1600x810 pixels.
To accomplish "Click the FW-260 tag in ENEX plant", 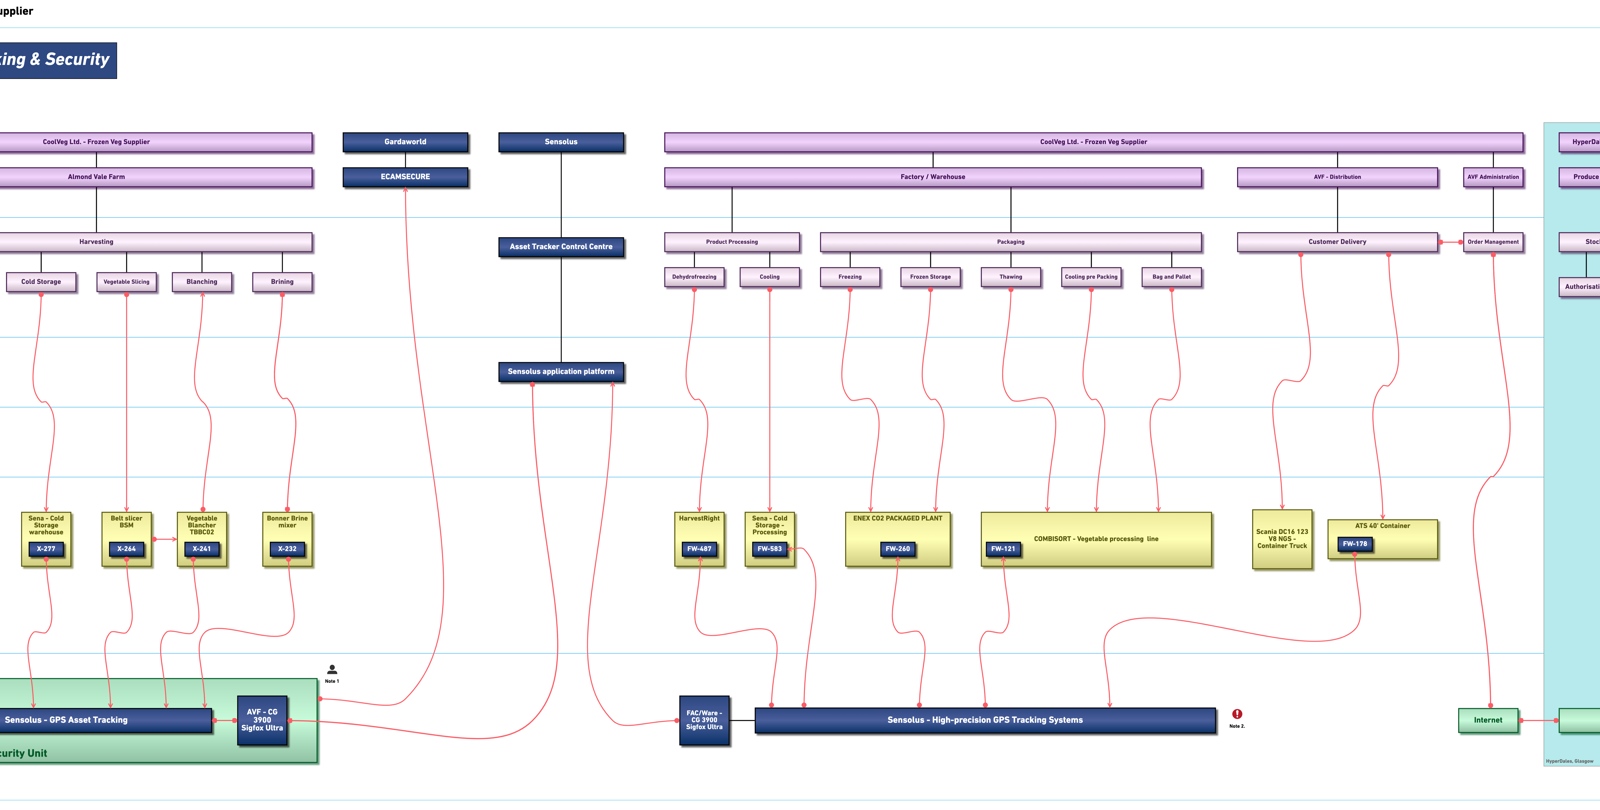I will click(897, 549).
